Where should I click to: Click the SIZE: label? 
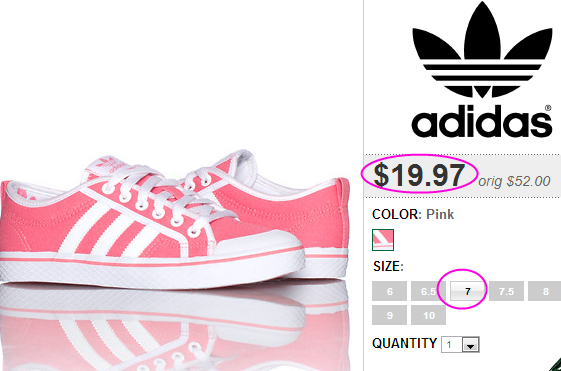point(388,266)
